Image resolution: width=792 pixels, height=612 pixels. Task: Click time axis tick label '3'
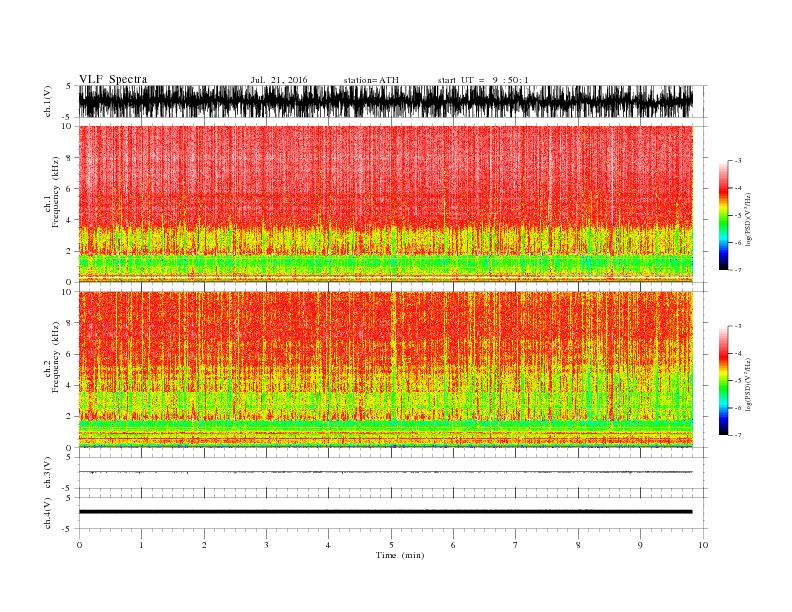click(266, 545)
